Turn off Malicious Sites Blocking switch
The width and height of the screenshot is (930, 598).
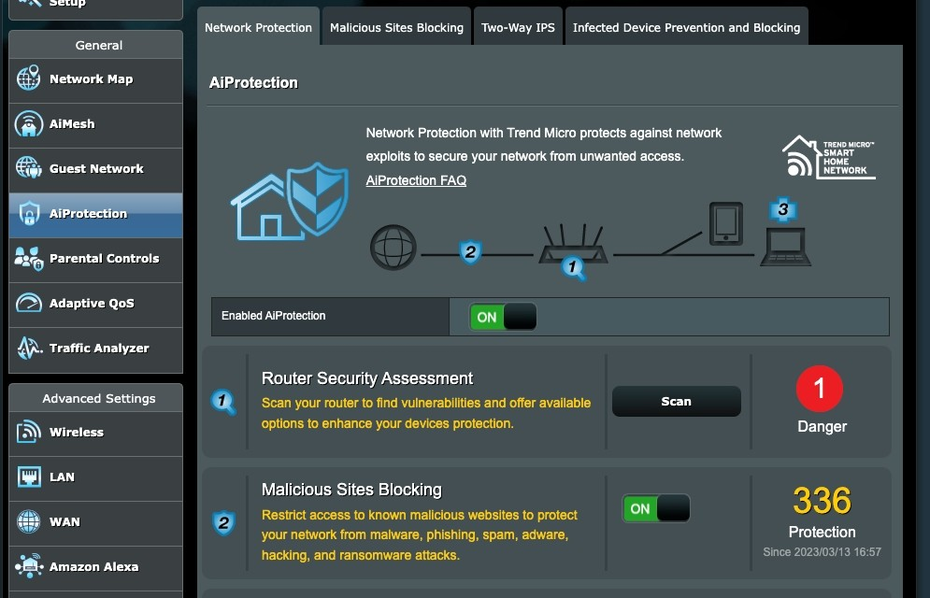click(656, 508)
